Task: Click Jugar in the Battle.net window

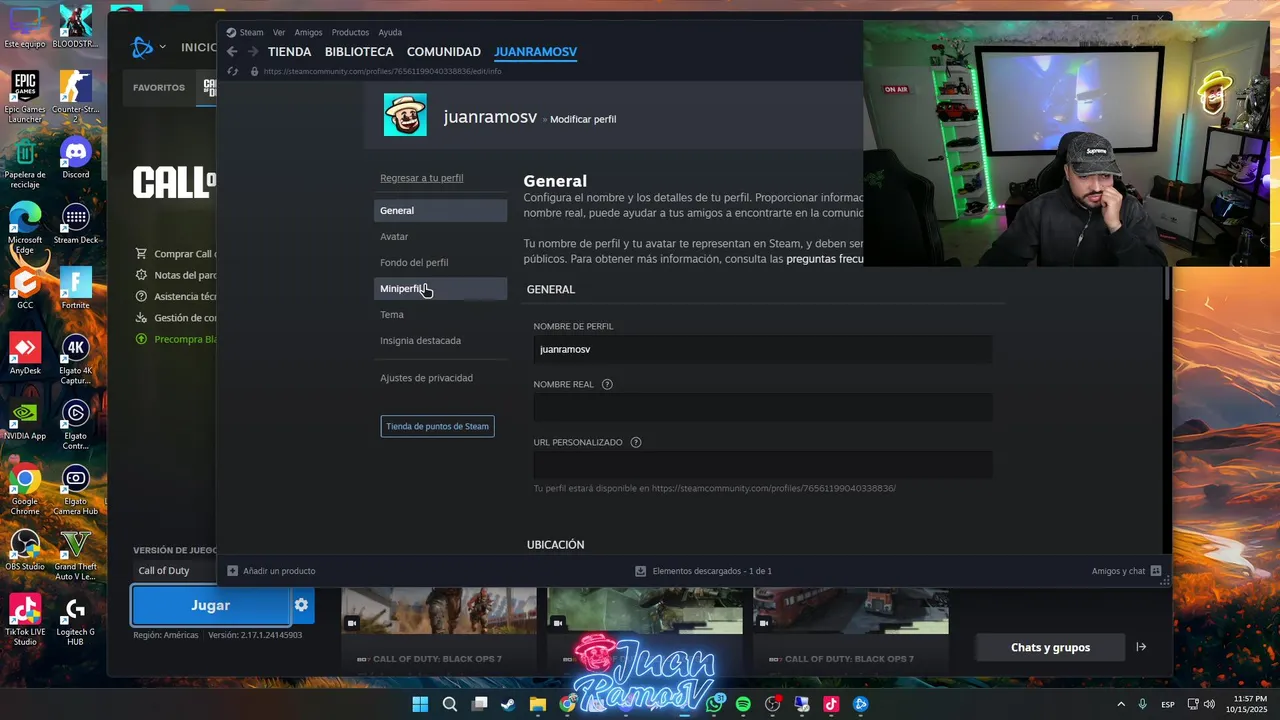Action: point(211,605)
